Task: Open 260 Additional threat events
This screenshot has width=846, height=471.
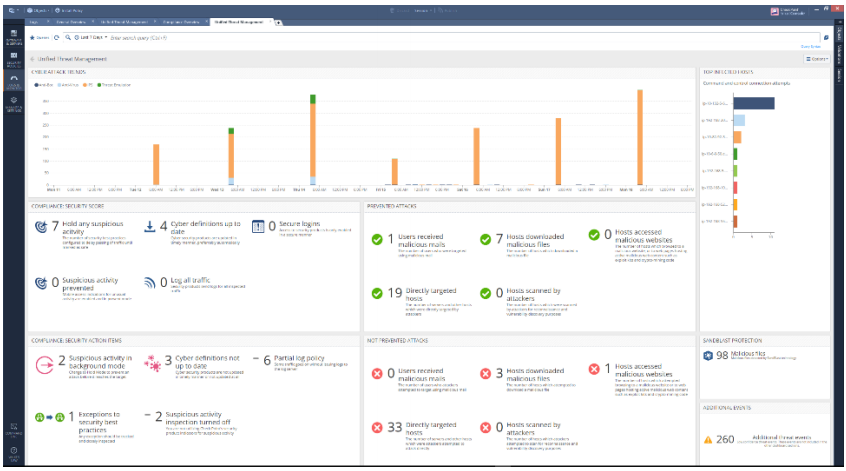Action: coord(766,440)
